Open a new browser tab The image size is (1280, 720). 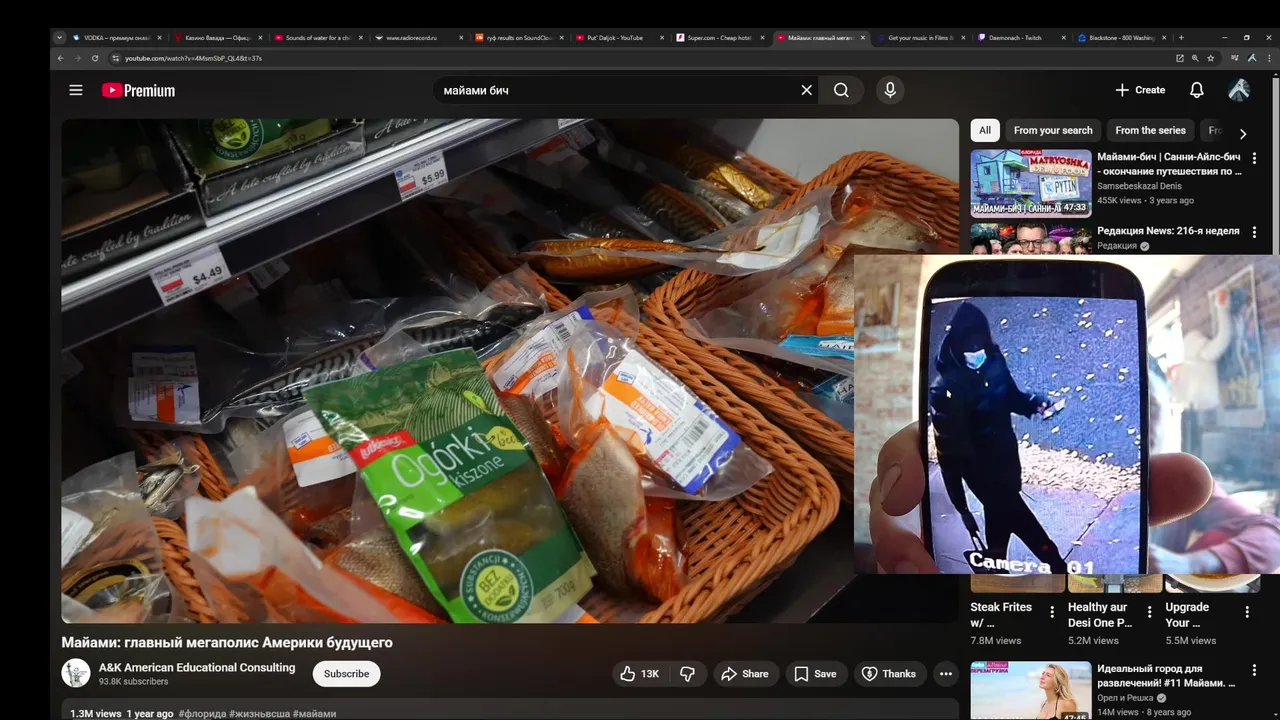click(x=1181, y=38)
